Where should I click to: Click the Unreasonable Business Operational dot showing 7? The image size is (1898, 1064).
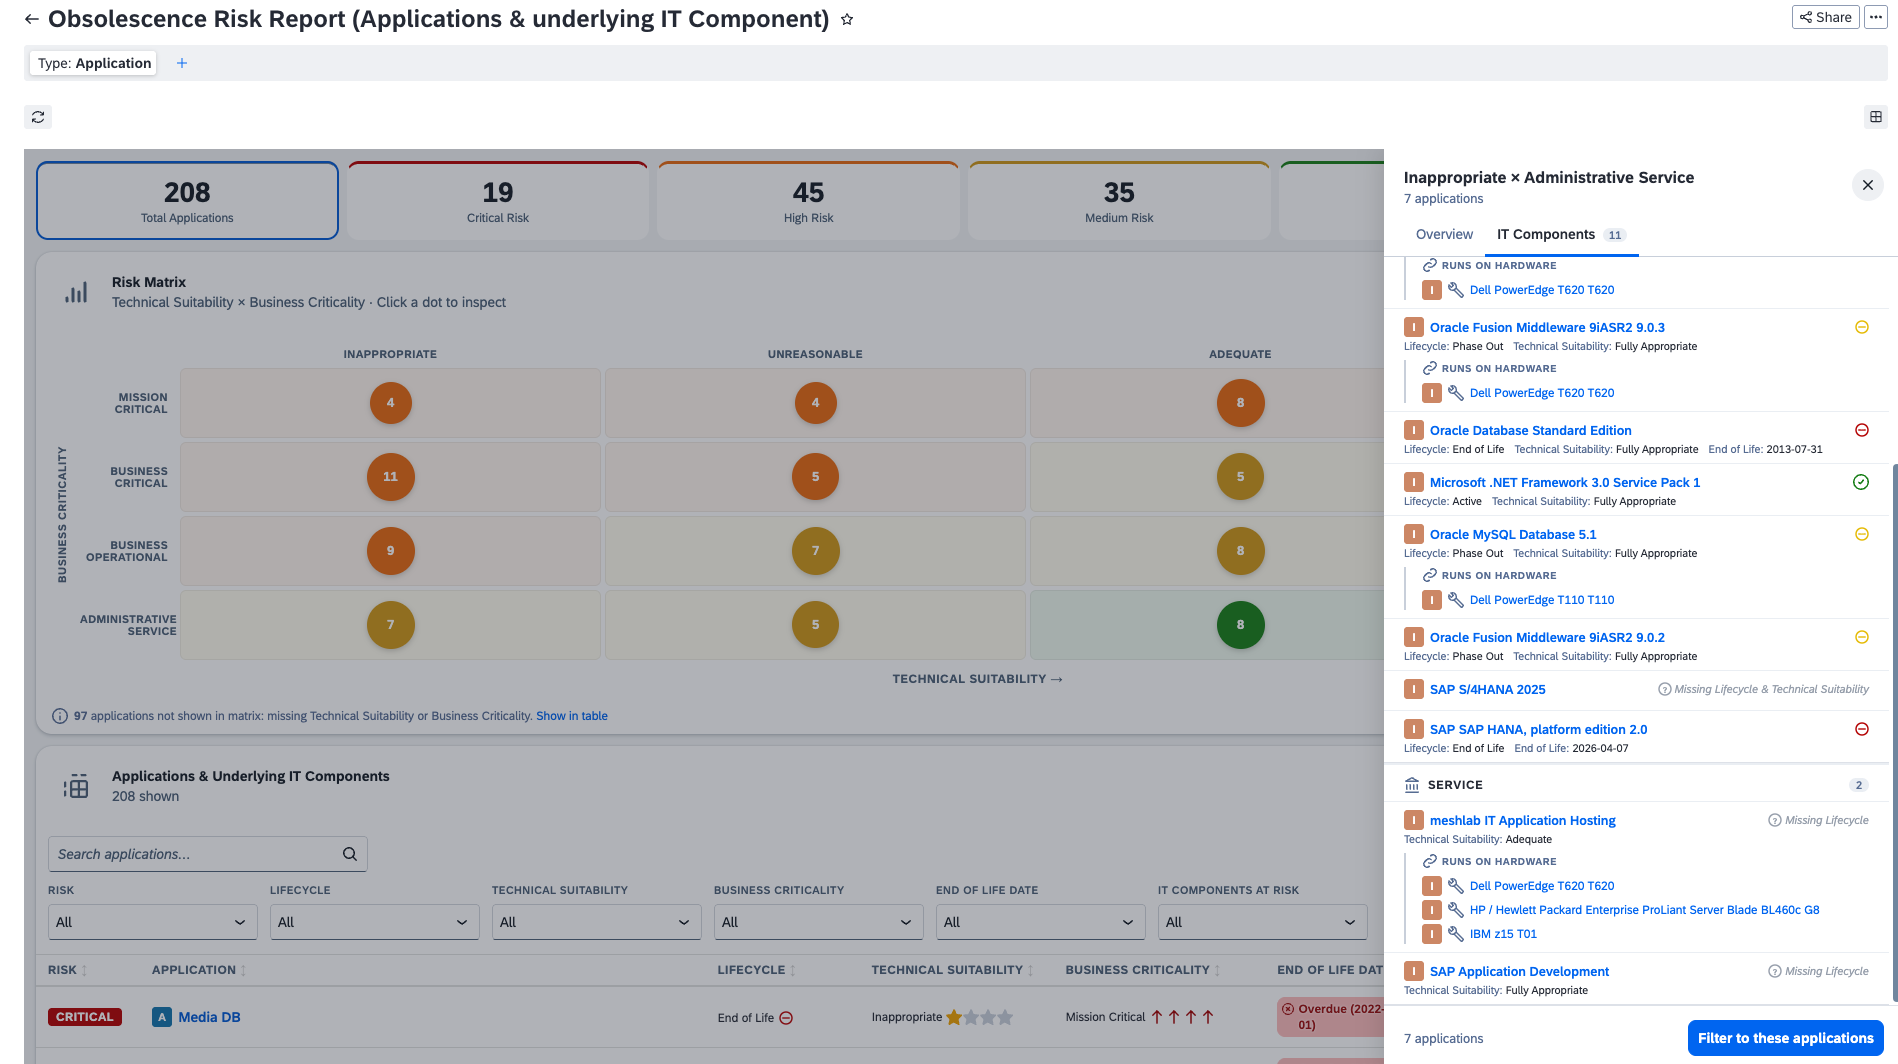tap(816, 551)
